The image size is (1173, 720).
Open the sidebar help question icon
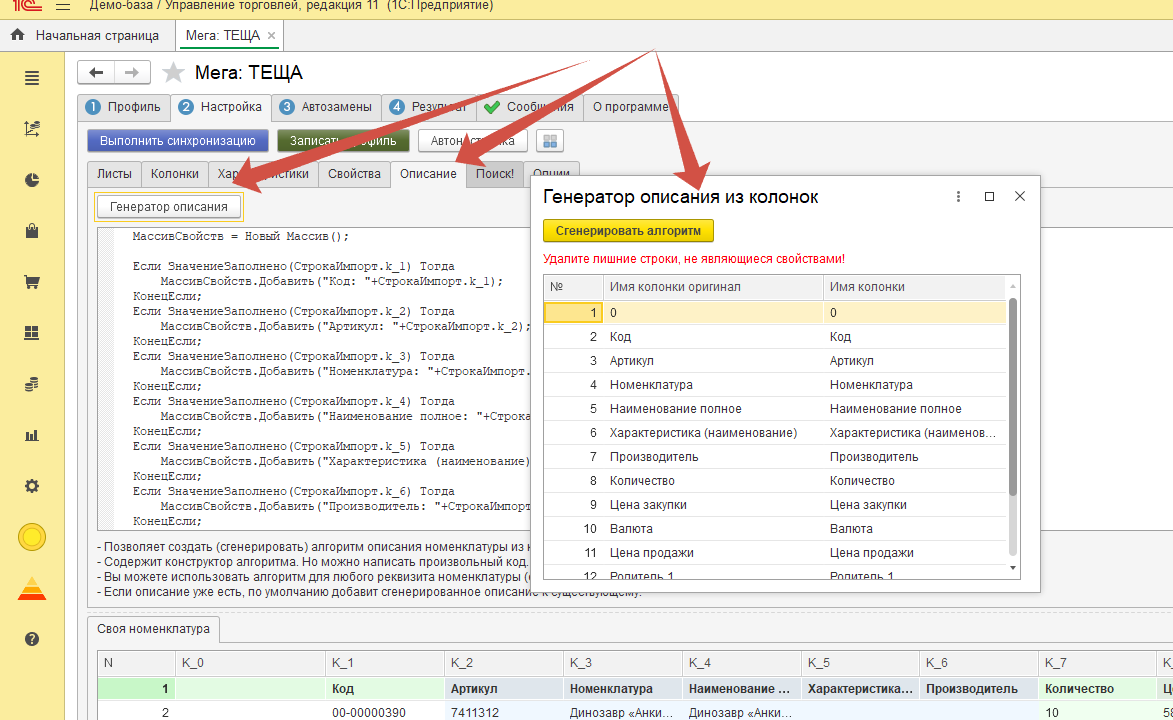32,639
